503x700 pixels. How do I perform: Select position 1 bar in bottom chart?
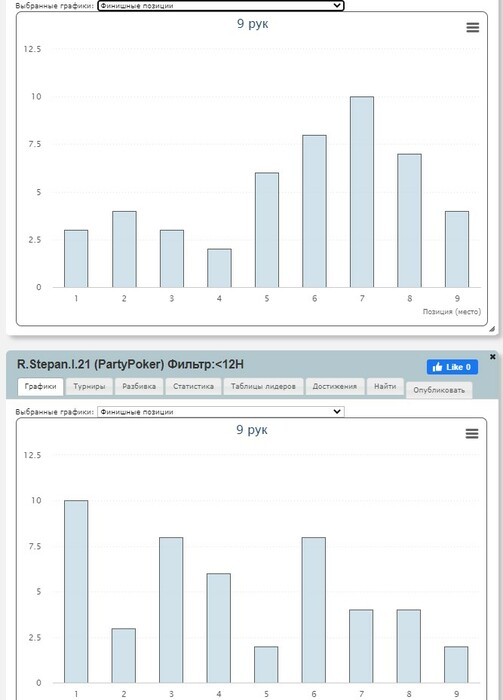[76, 592]
